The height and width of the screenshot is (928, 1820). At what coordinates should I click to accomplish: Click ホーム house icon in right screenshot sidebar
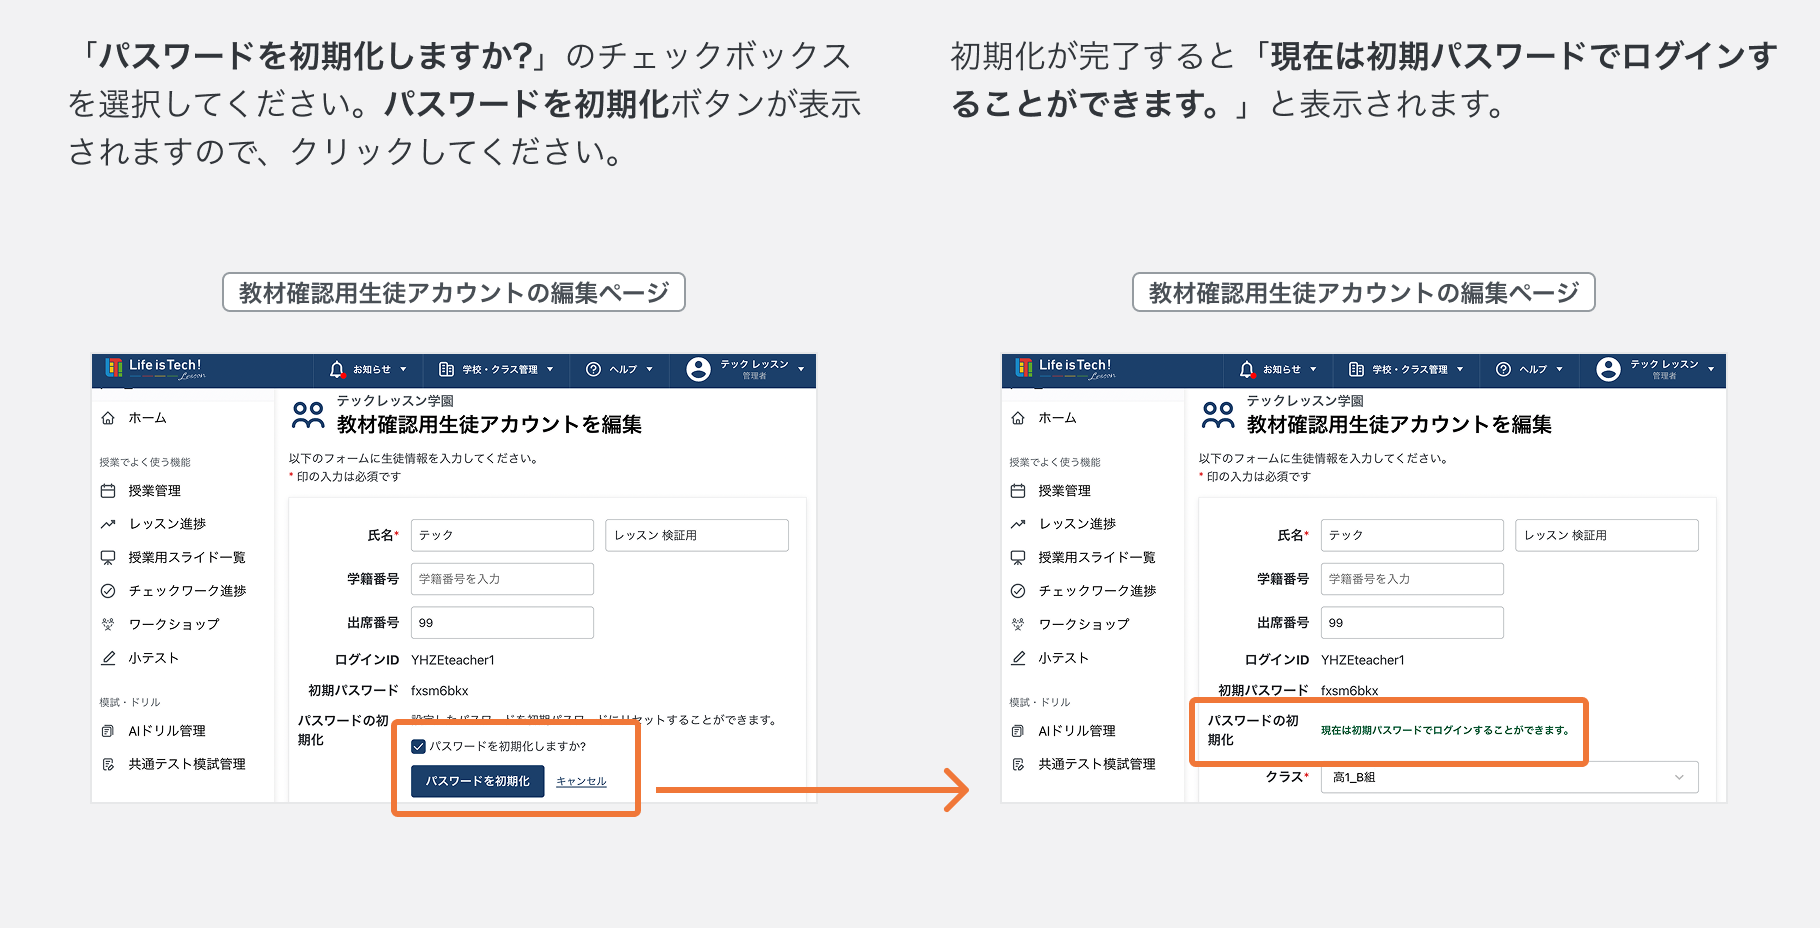[x=1018, y=418]
